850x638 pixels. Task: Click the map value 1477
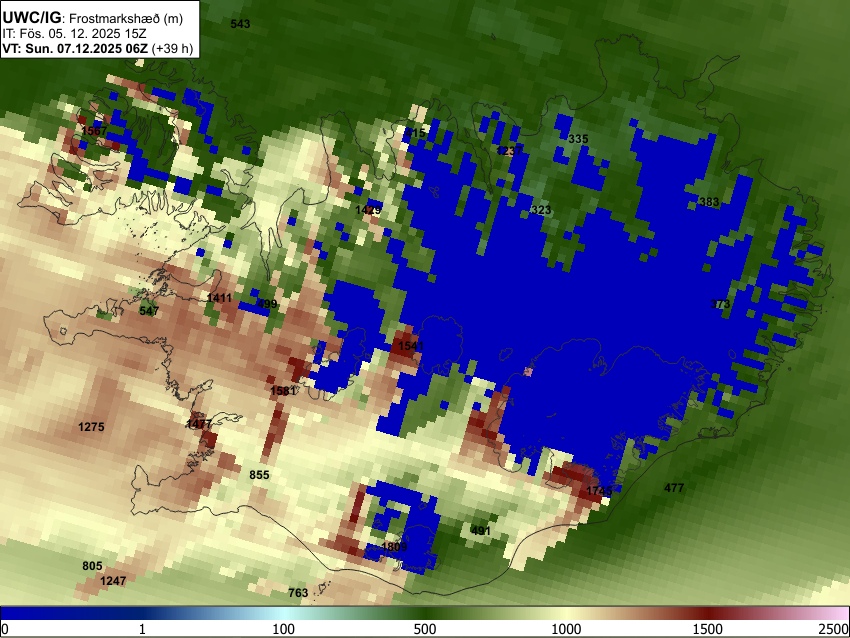[199, 424]
